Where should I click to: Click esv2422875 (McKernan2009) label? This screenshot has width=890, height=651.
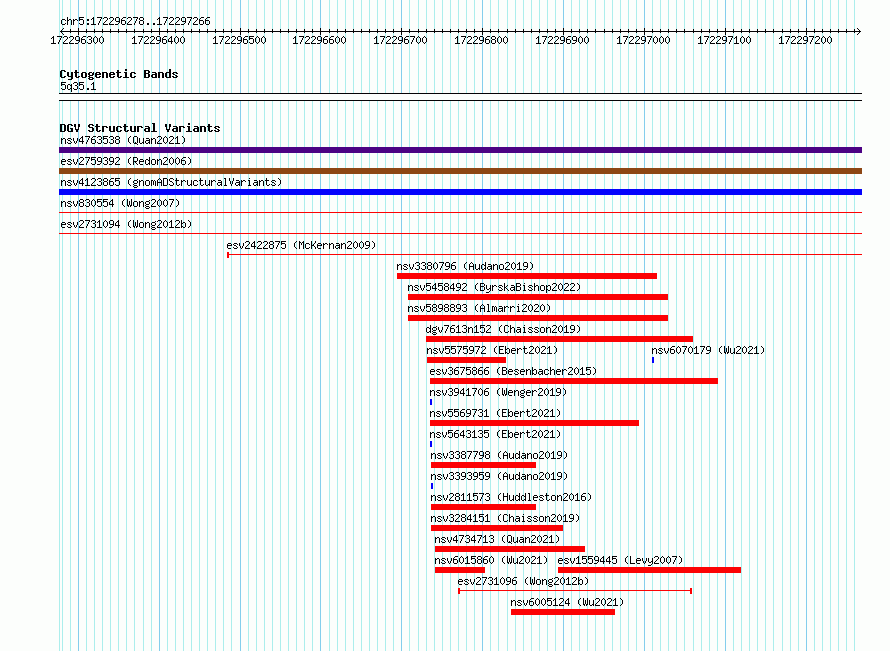pos(301,245)
